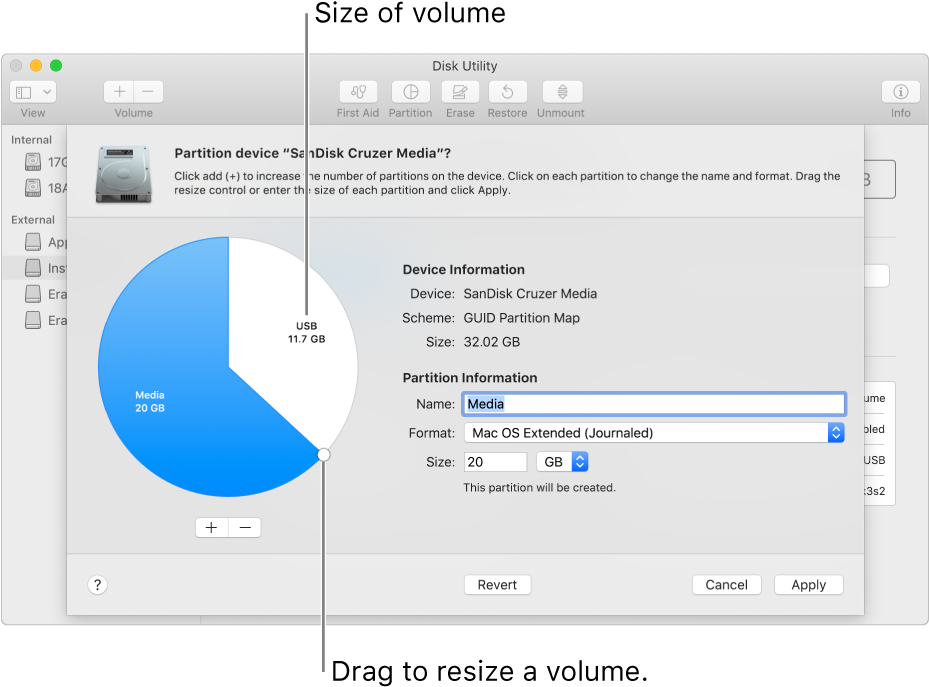
Task: Click the Help question mark button
Action: click(97, 584)
